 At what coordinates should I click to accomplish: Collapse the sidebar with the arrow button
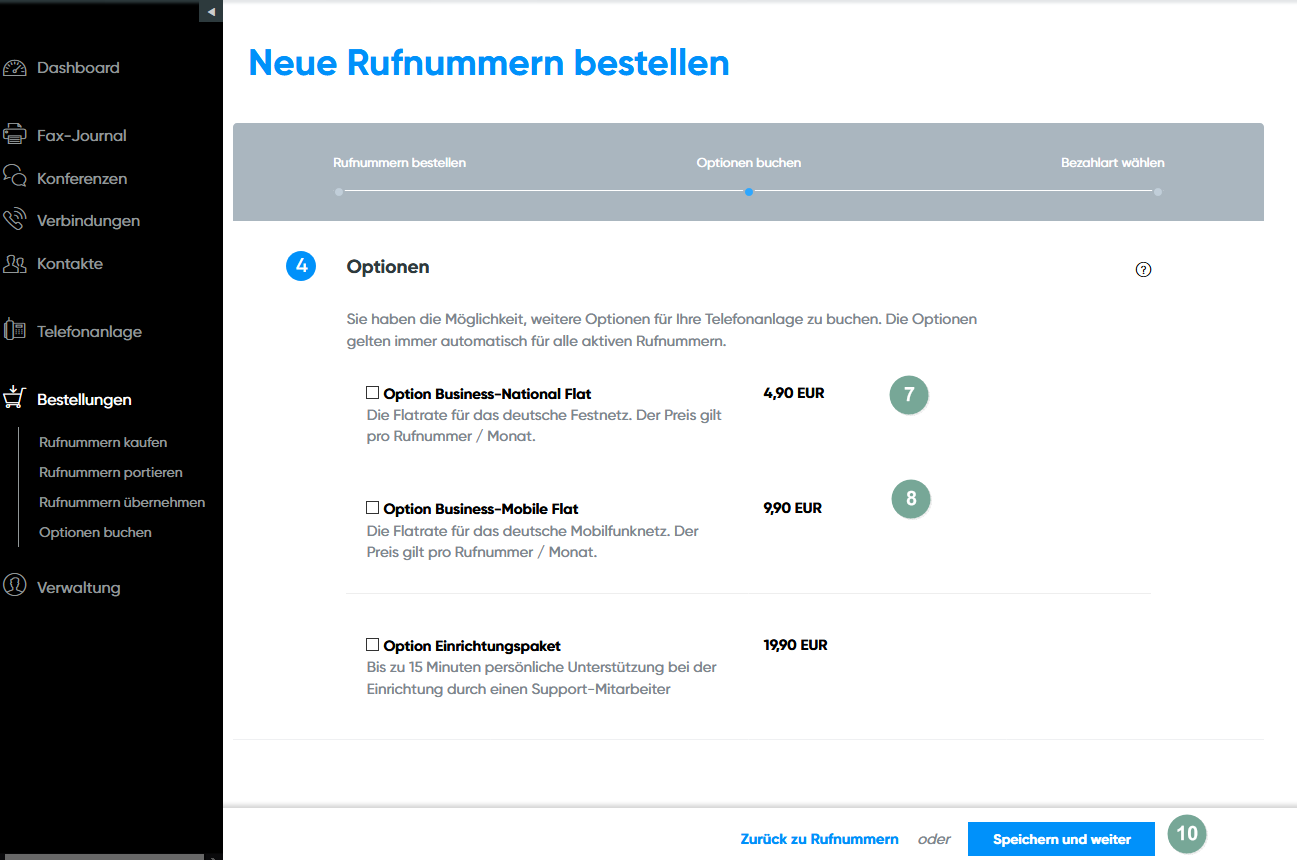211,11
